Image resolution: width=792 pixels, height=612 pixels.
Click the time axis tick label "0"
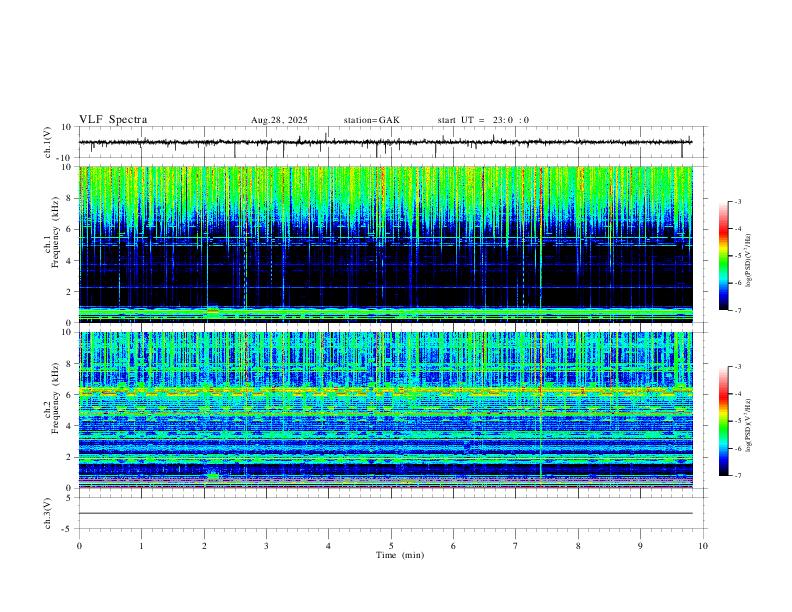(79, 546)
